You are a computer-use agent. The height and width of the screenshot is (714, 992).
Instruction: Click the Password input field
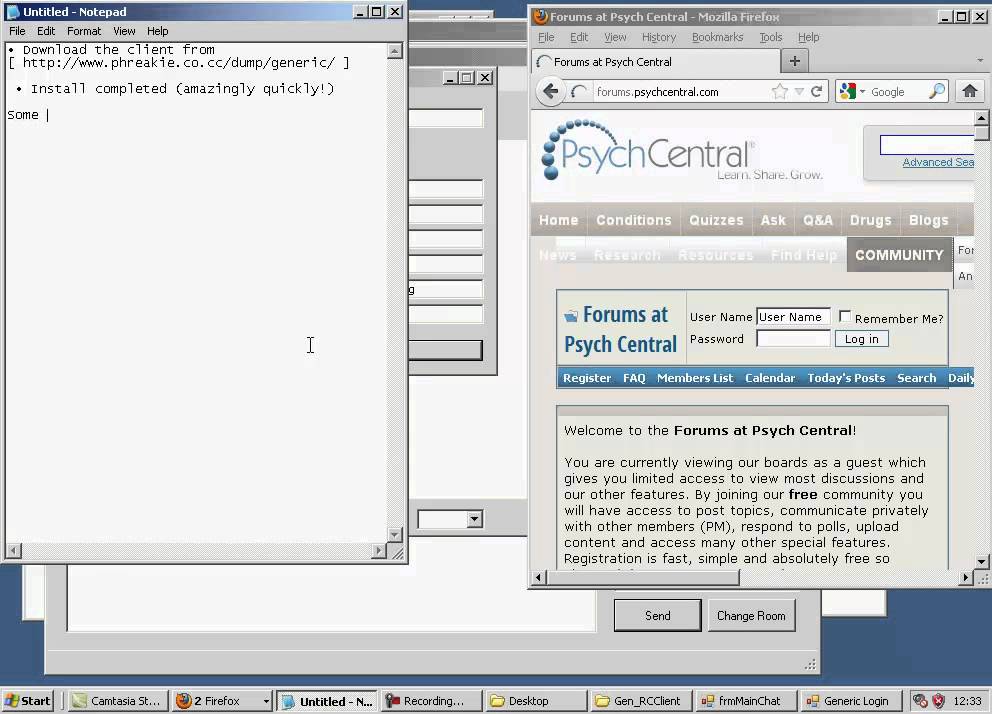(793, 339)
